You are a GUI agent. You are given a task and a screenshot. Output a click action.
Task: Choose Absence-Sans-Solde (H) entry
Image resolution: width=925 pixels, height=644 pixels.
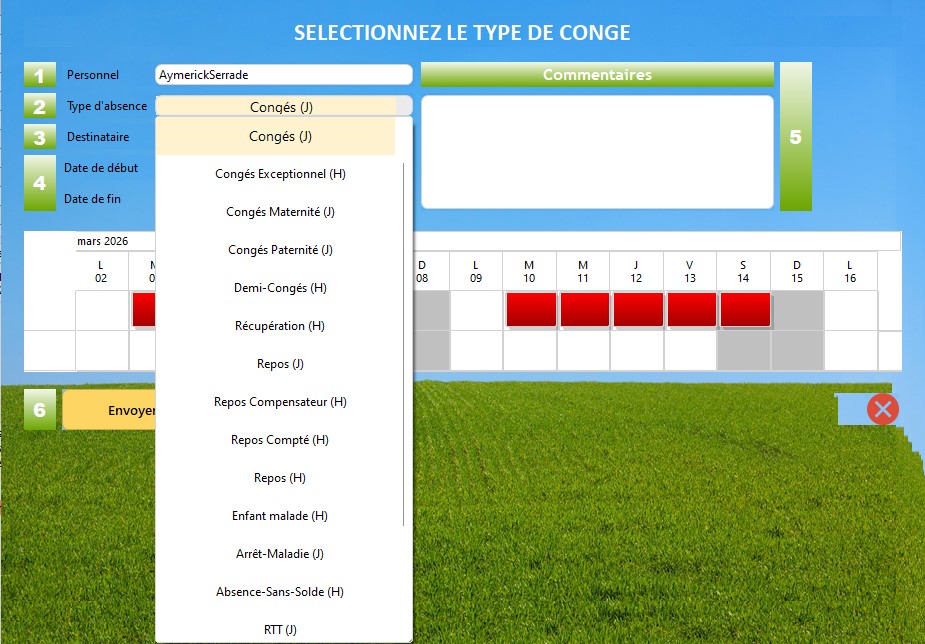pos(280,592)
